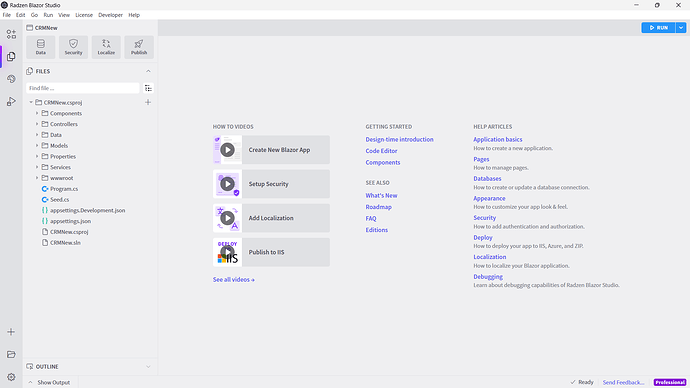
Task: Expand the wwwroot folder
Action: (x=37, y=178)
